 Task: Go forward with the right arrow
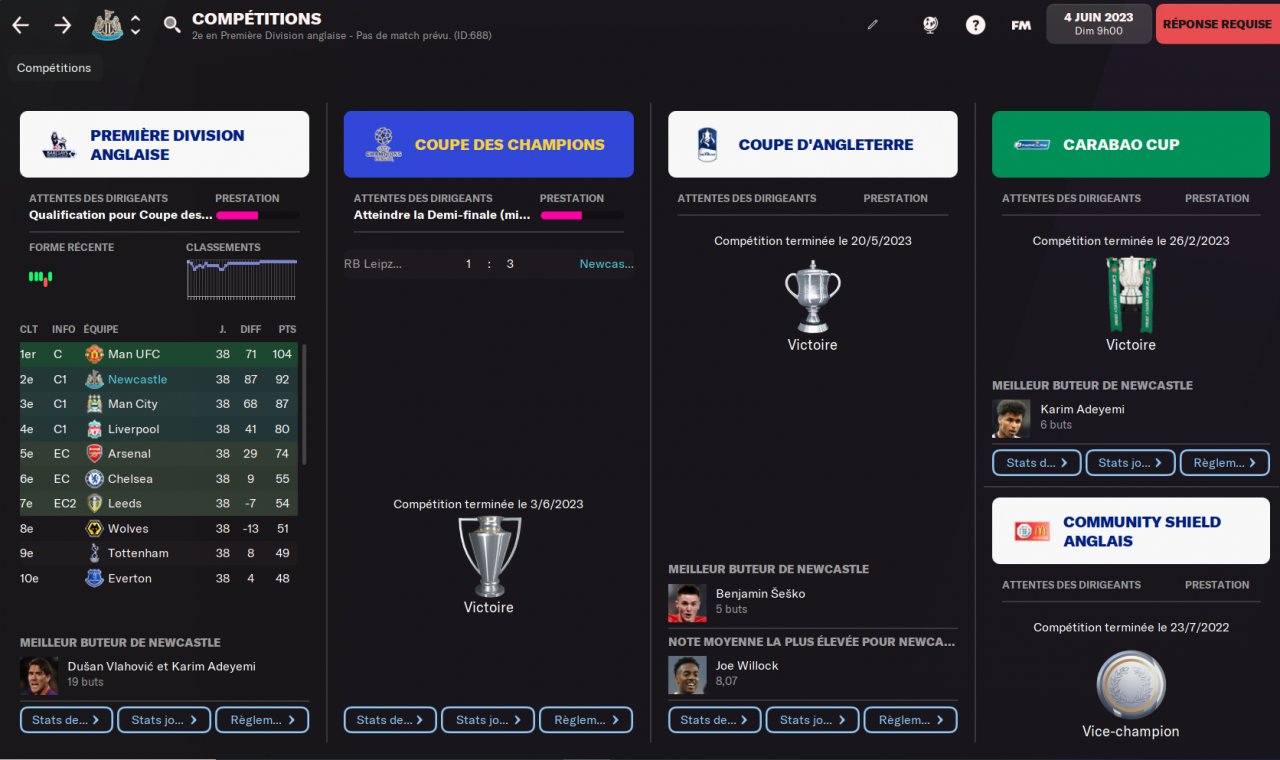[x=63, y=25]
